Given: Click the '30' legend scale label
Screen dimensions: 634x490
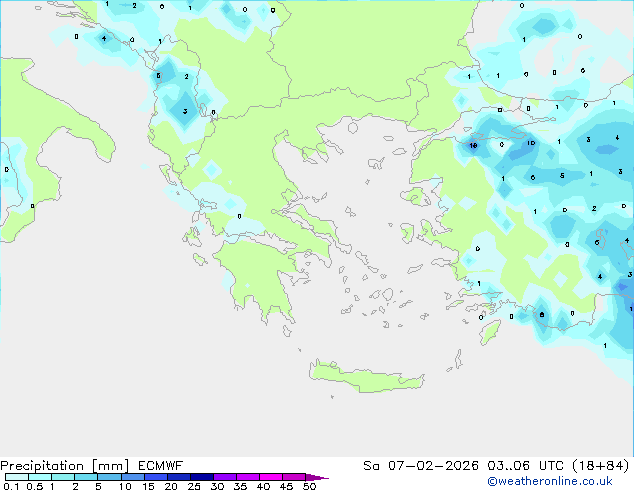Looking at the screenshot, I should tap(217, 486).
